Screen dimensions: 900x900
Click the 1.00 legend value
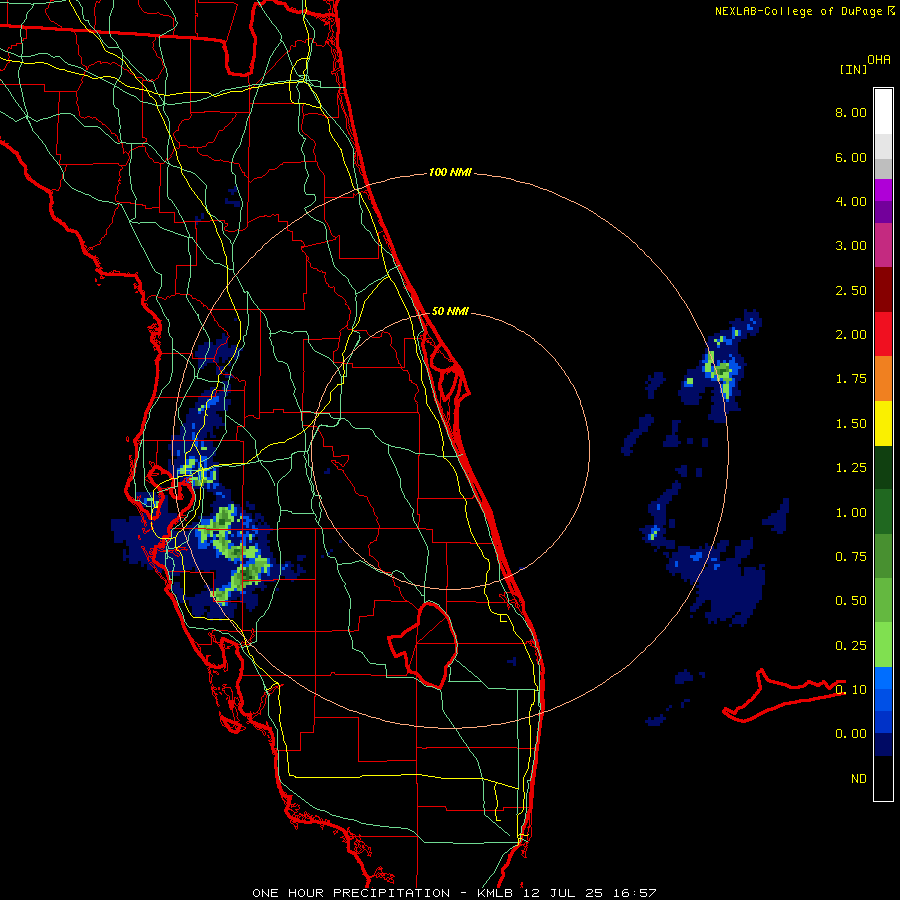click(851, 513)
